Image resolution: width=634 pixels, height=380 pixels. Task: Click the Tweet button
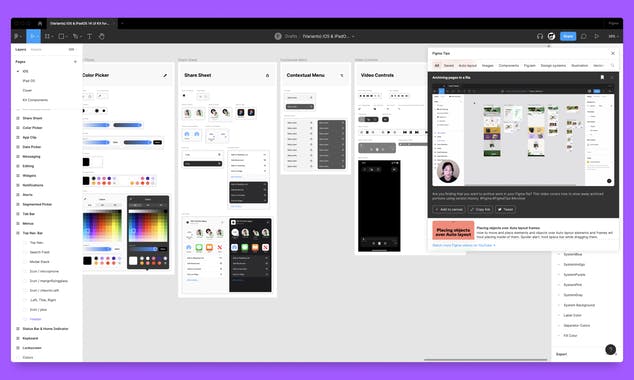coord(505,209)
